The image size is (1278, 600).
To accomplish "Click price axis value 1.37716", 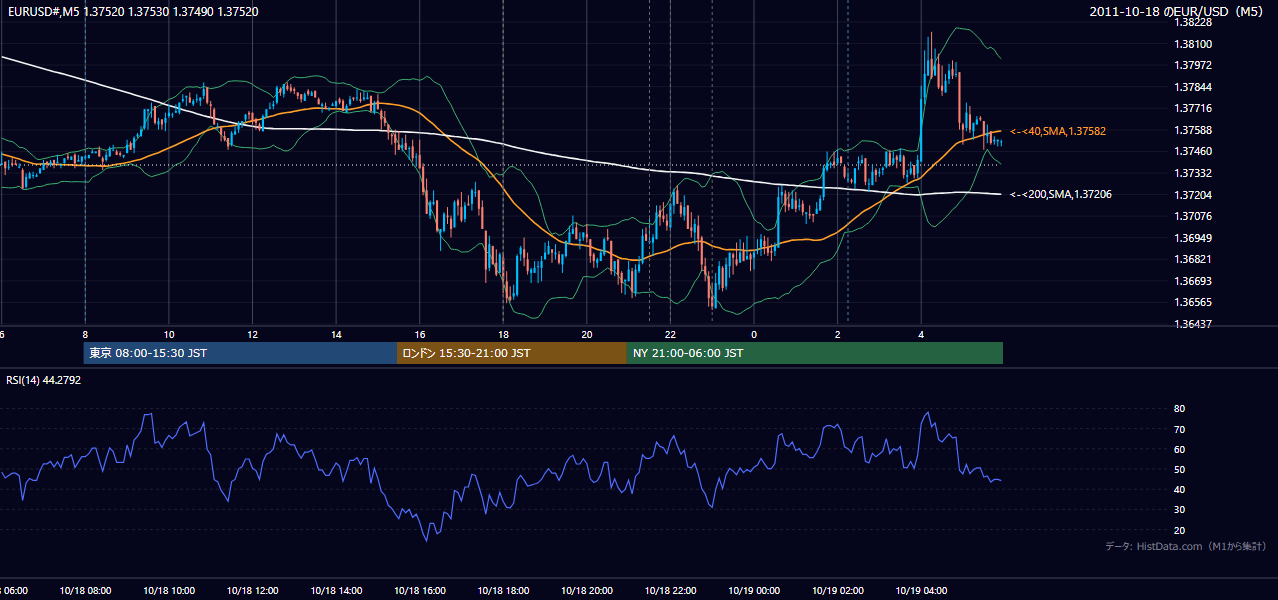I will click(1194, 108).
